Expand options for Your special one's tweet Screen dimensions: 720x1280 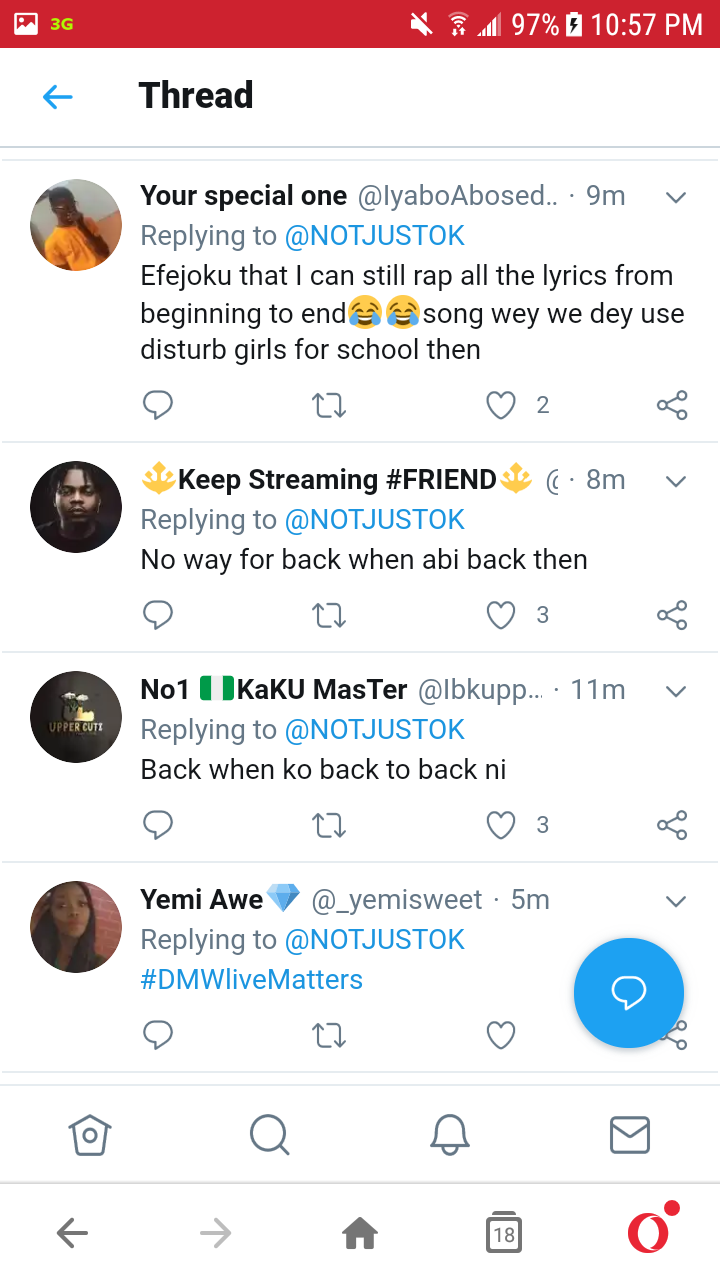(x=676, y=197)
